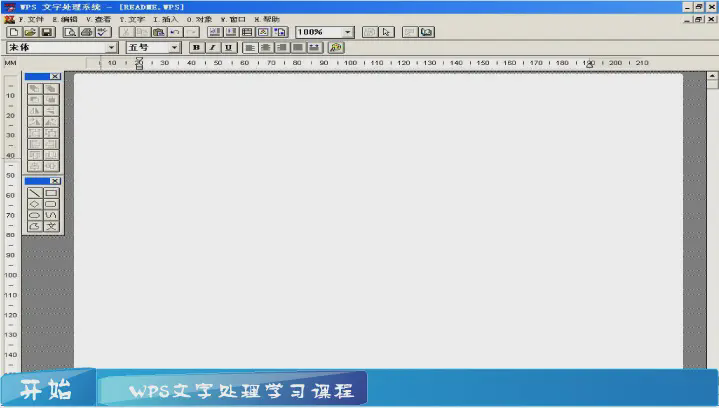Open the 宋体 font name dropdown
Image resolution: width=719 pixels, height=408 pixels.
(111, 47)
